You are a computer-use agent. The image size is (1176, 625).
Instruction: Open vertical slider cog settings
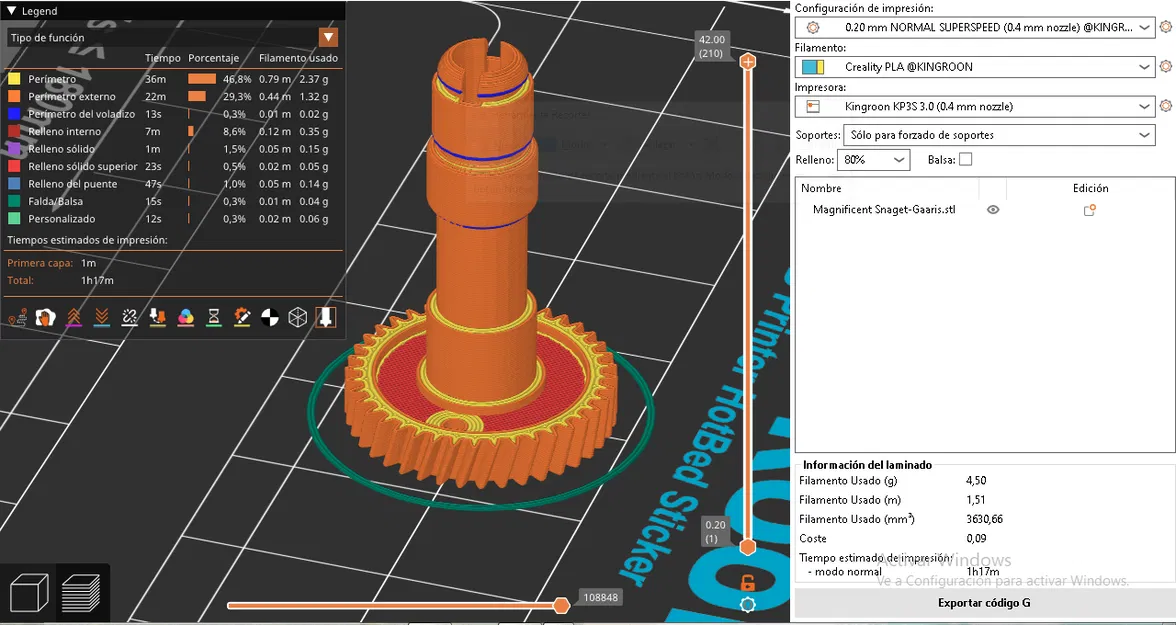click(747, 604)
